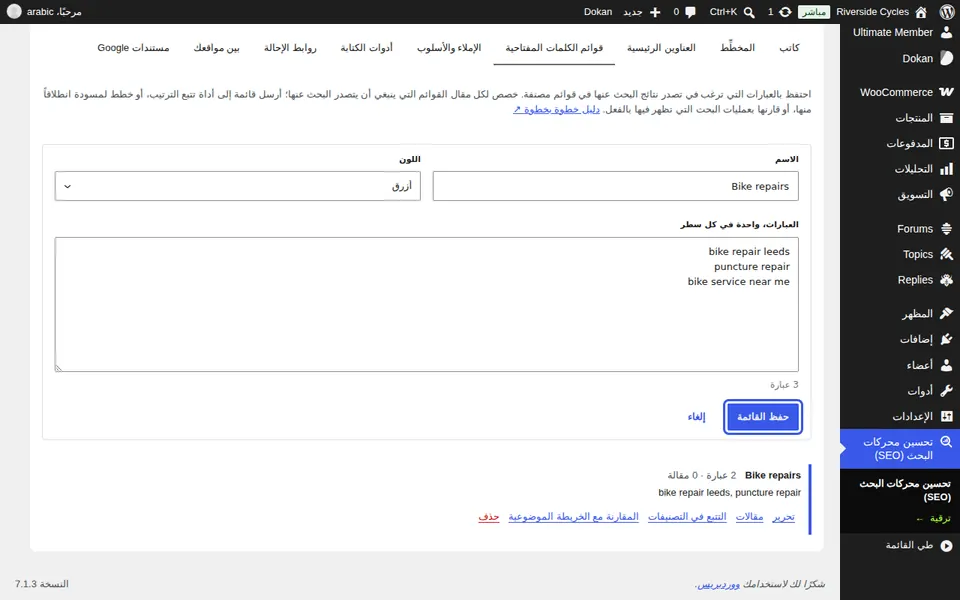Click the appearance brush icon (المظهر)

(x=946, y=314)
